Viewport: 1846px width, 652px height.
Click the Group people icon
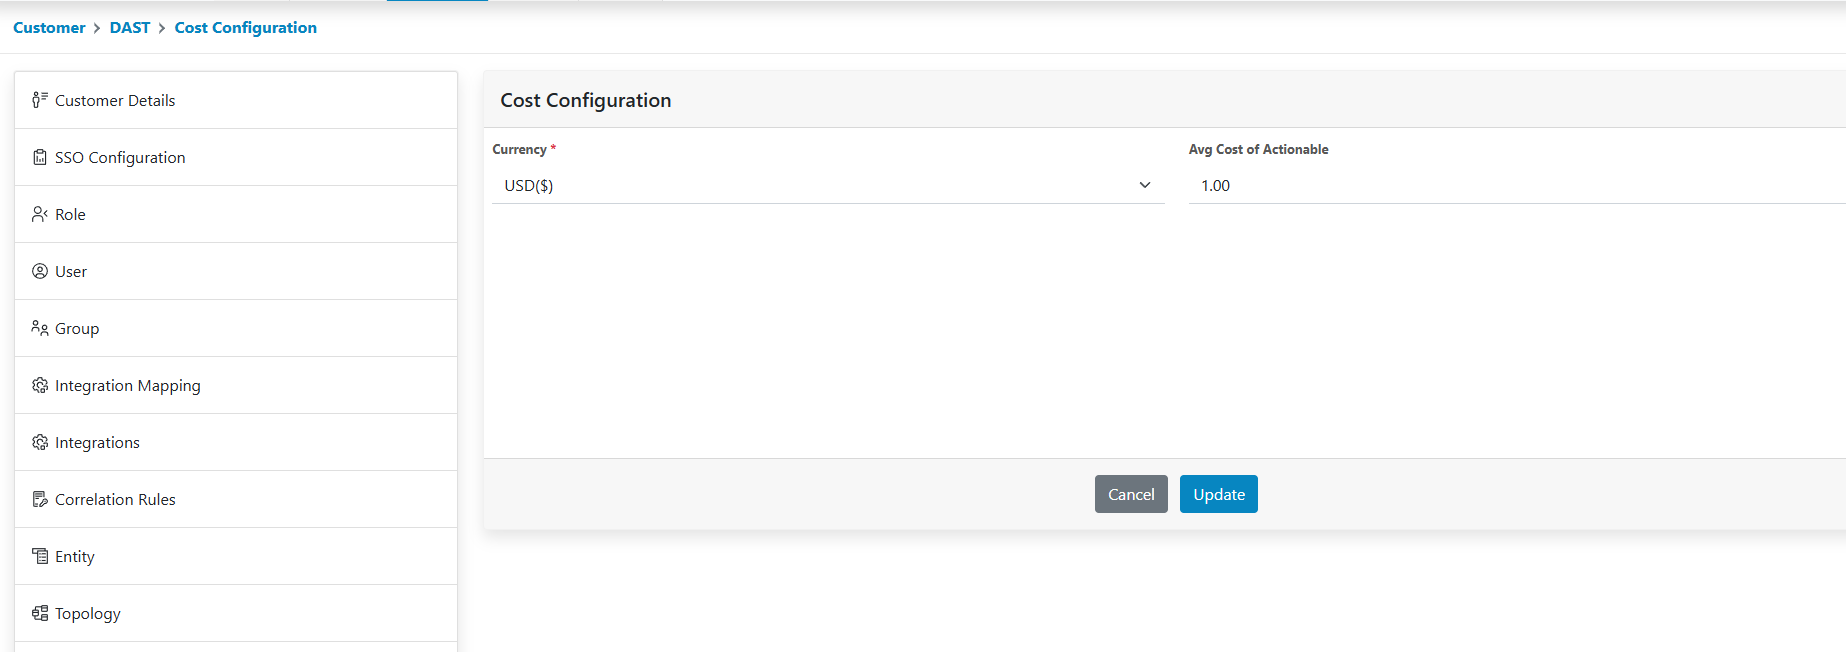pyautogui.click(x=40, y=328)
